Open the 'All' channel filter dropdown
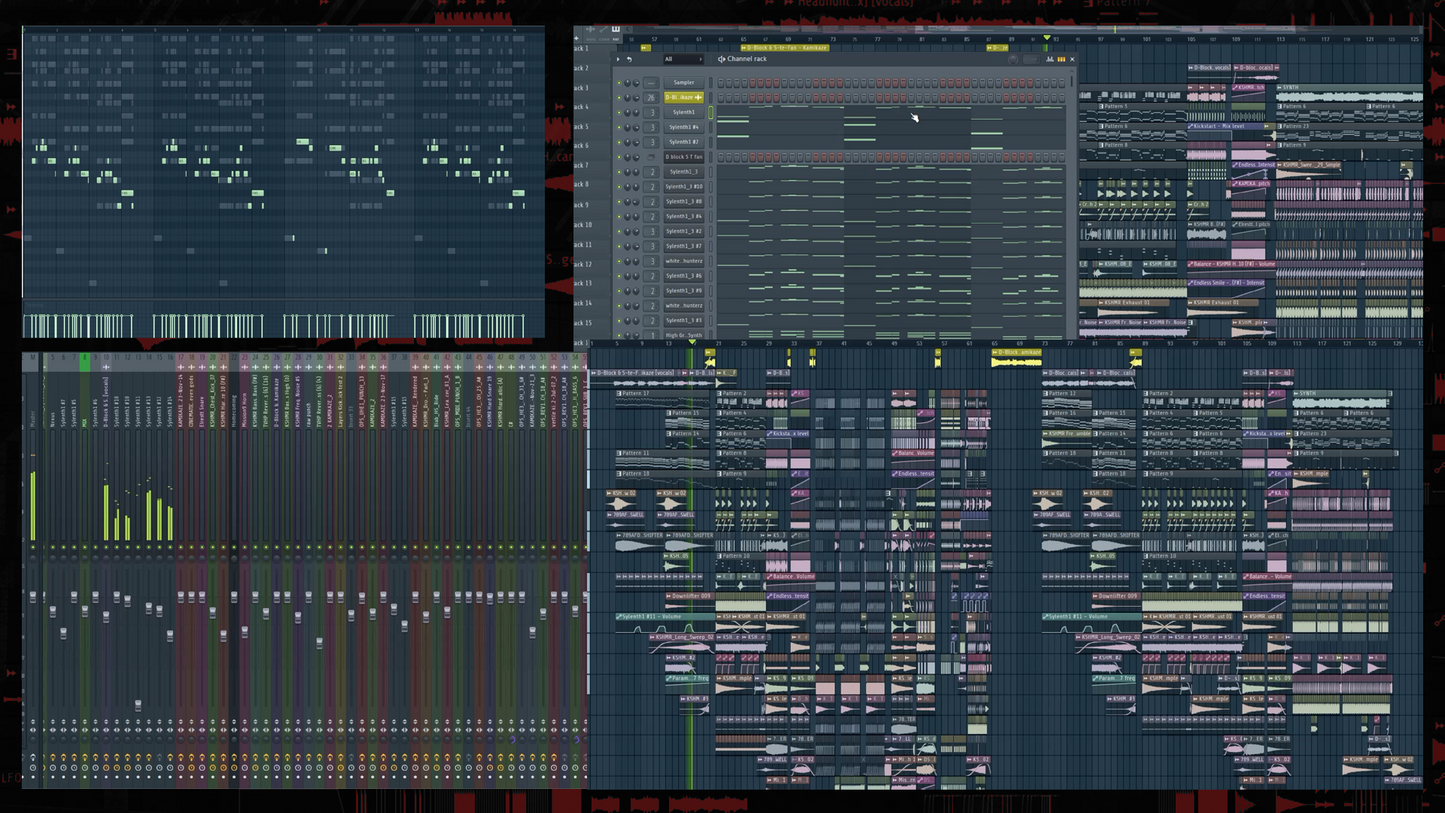 tap(683, 59)
